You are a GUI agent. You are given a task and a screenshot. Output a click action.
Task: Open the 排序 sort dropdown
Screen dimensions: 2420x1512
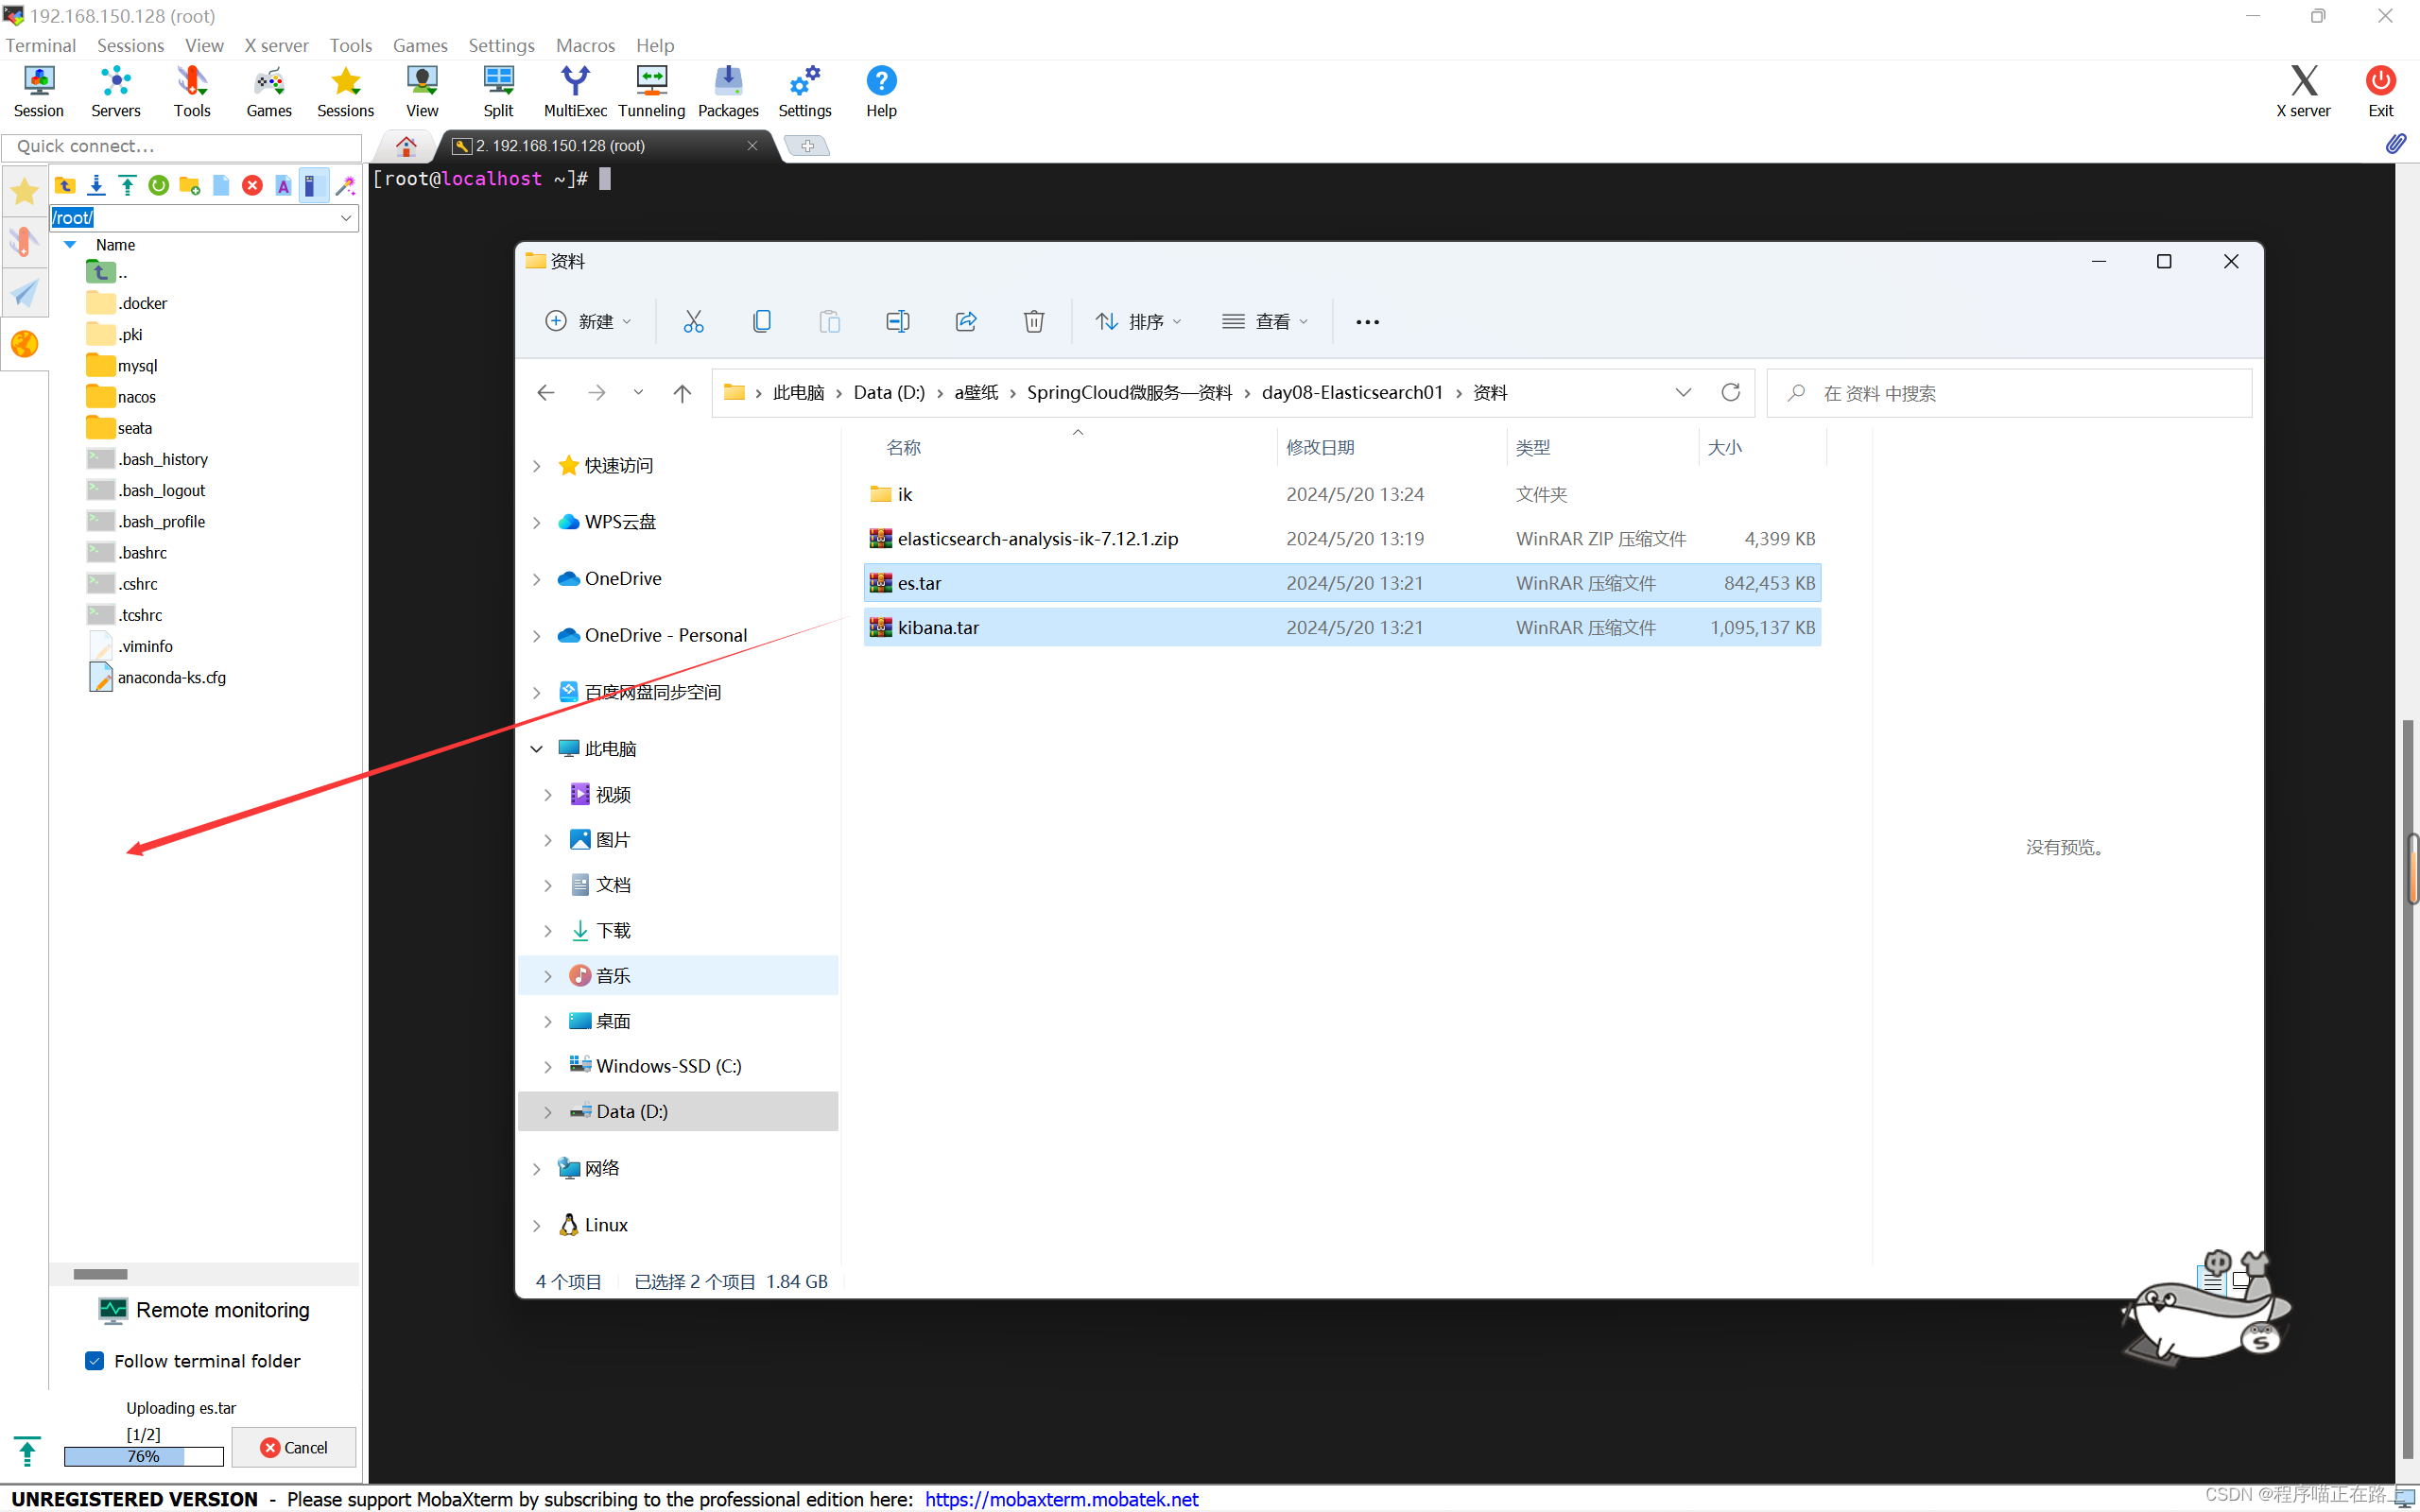(1139, 321)
